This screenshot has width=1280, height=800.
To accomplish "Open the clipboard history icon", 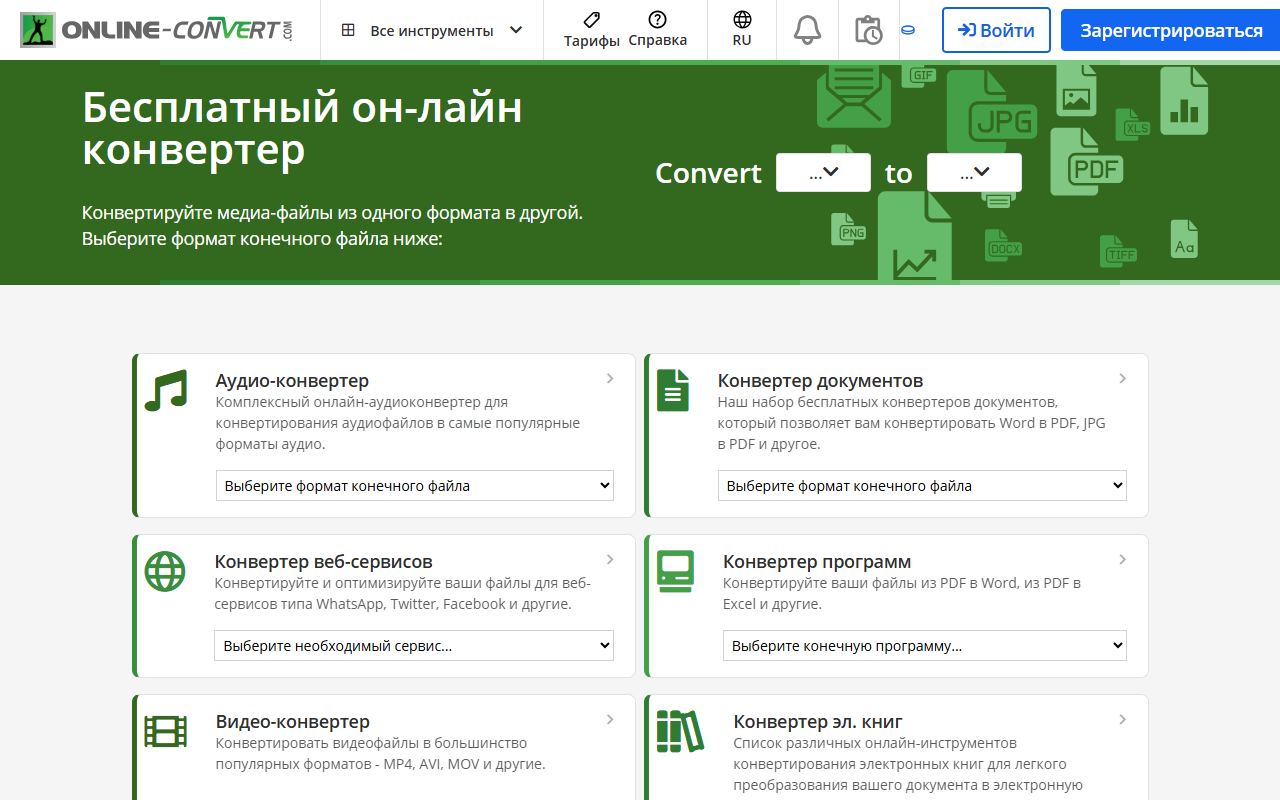I will point(868,30).
